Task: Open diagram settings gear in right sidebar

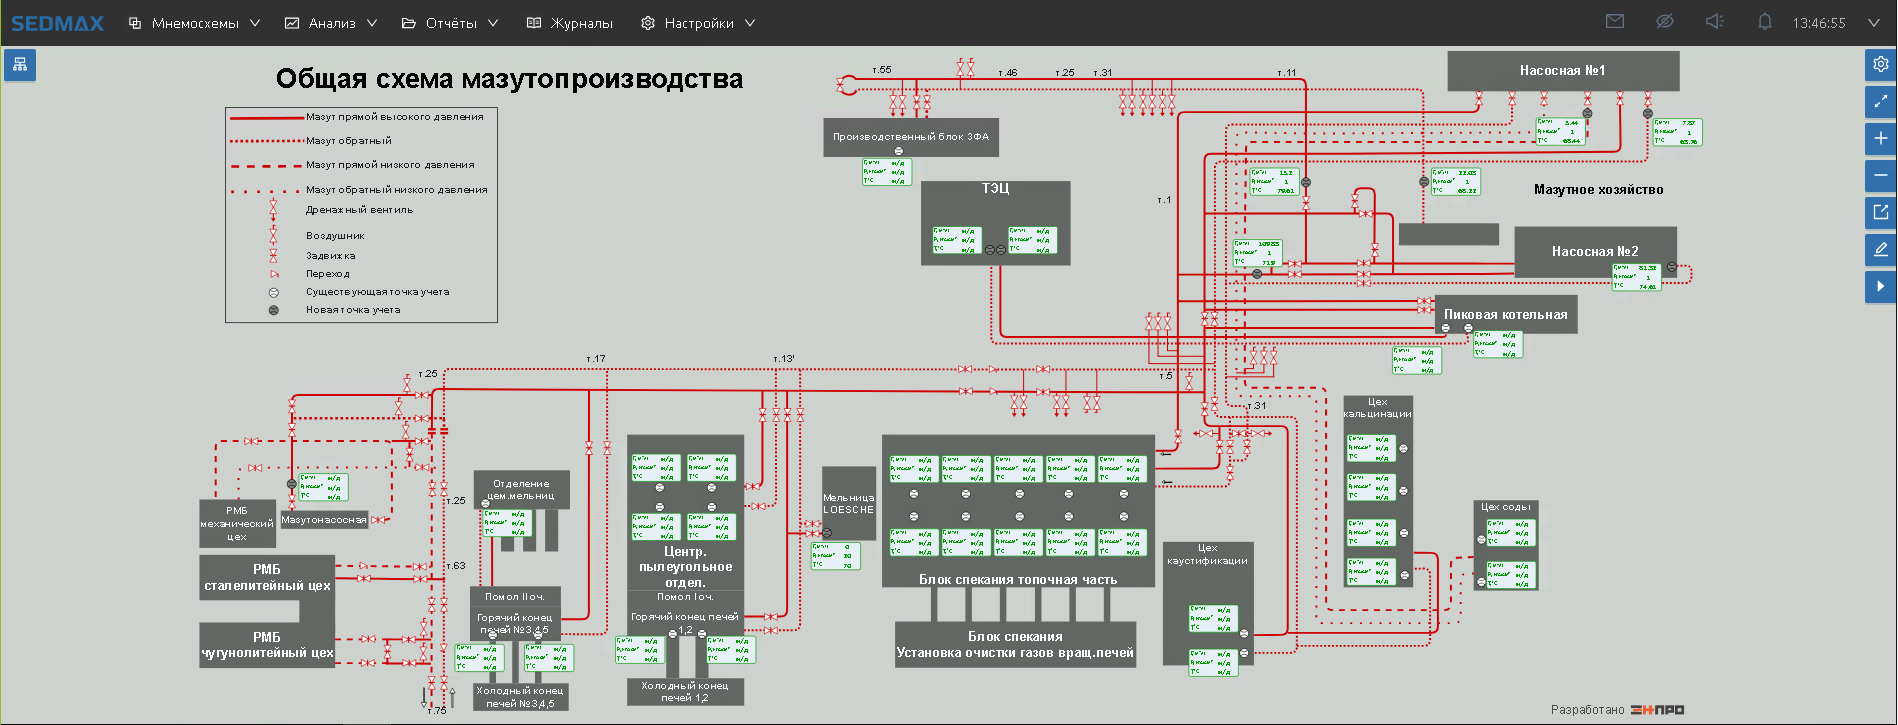Action: [x=1880, y=64]
